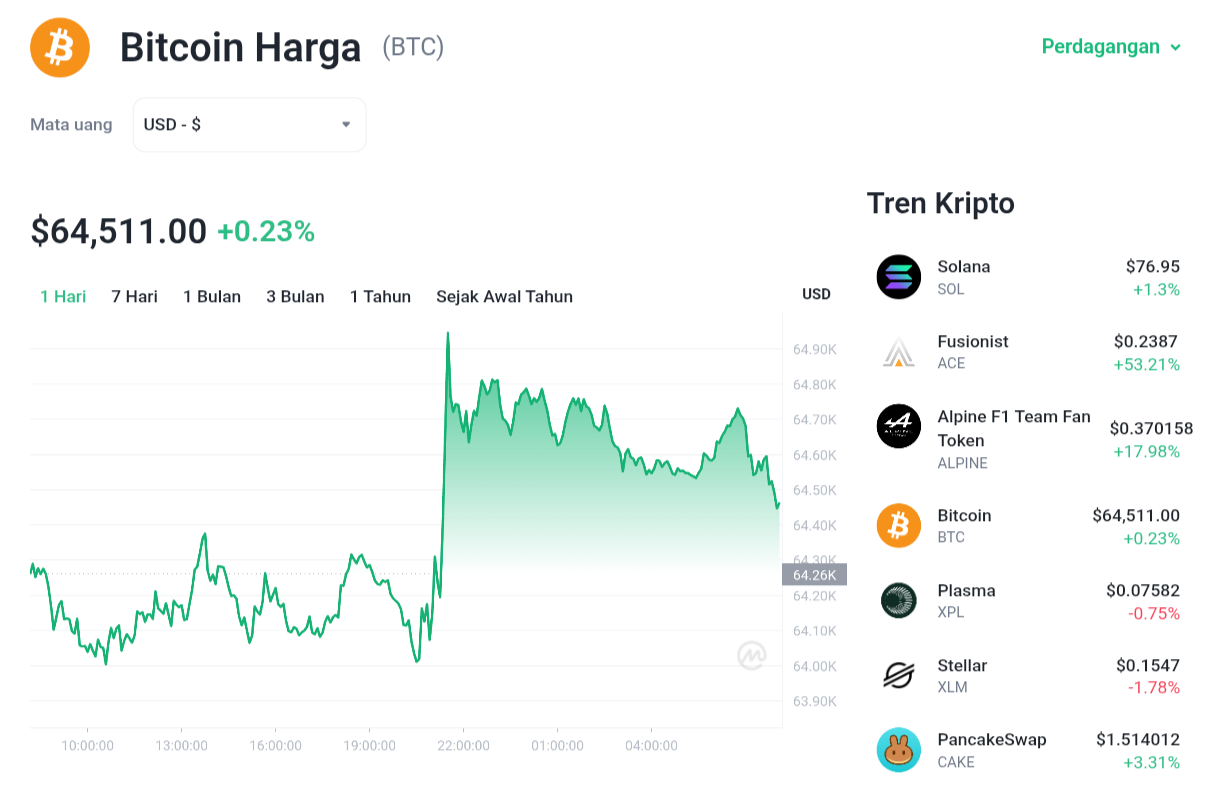Switch chart to 7 Hari

pos(134,297)
